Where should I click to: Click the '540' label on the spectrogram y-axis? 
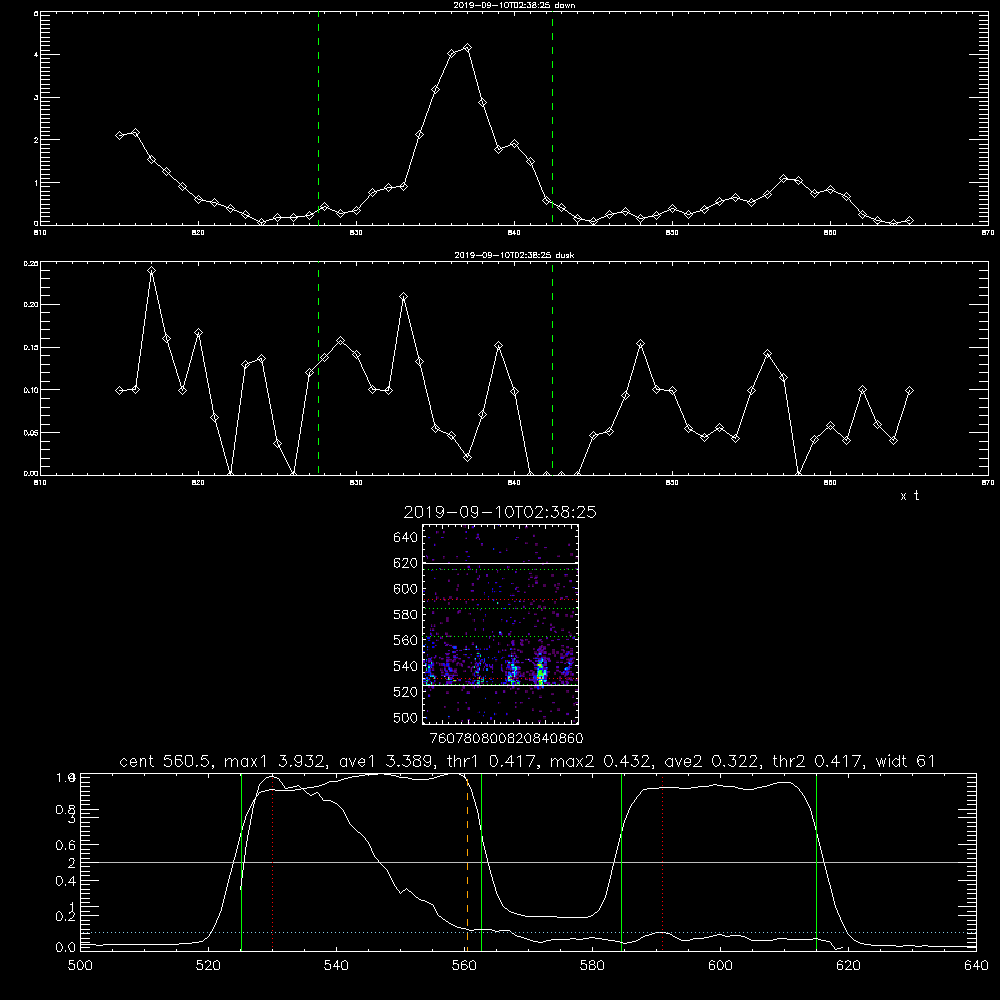tap(406, 666)
